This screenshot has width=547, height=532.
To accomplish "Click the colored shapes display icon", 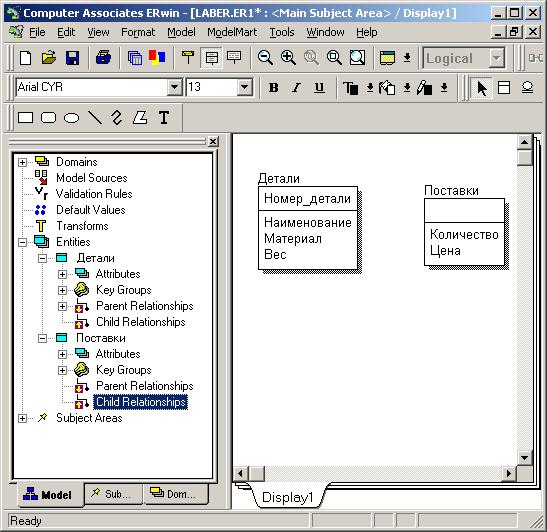I will [157, 57].
